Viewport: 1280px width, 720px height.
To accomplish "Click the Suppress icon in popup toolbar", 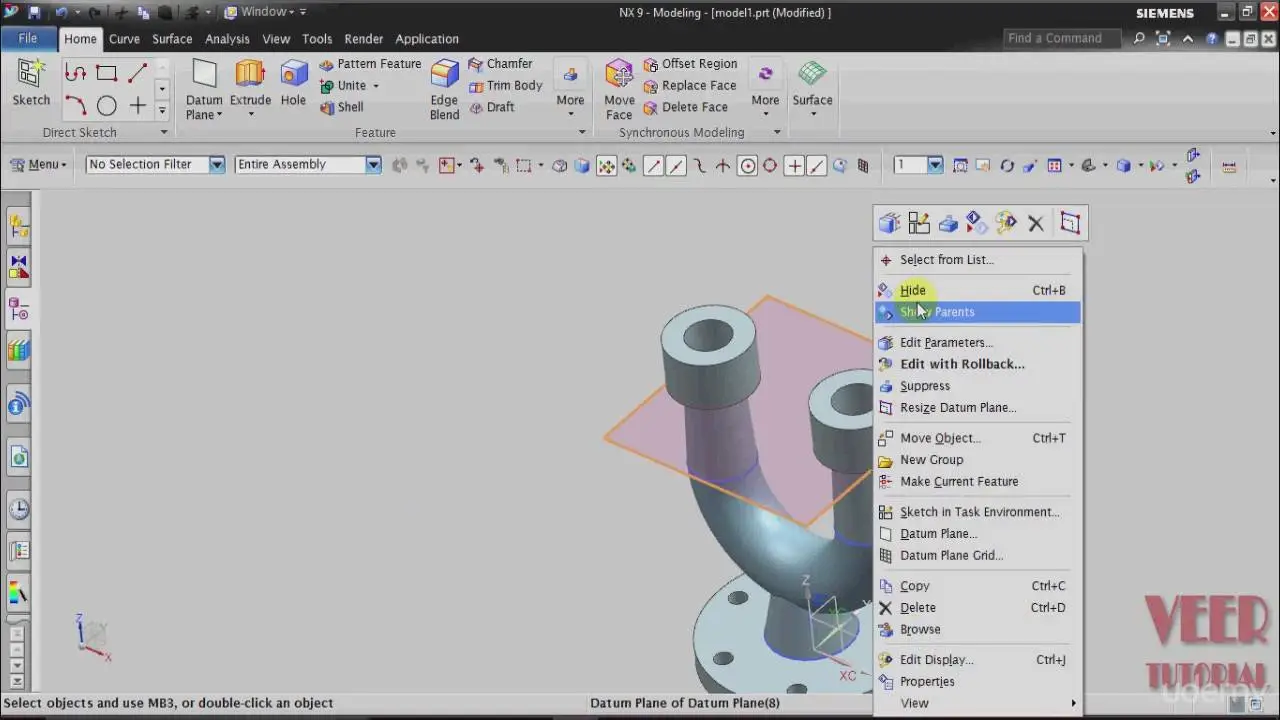I will click(x=948, y=224).
